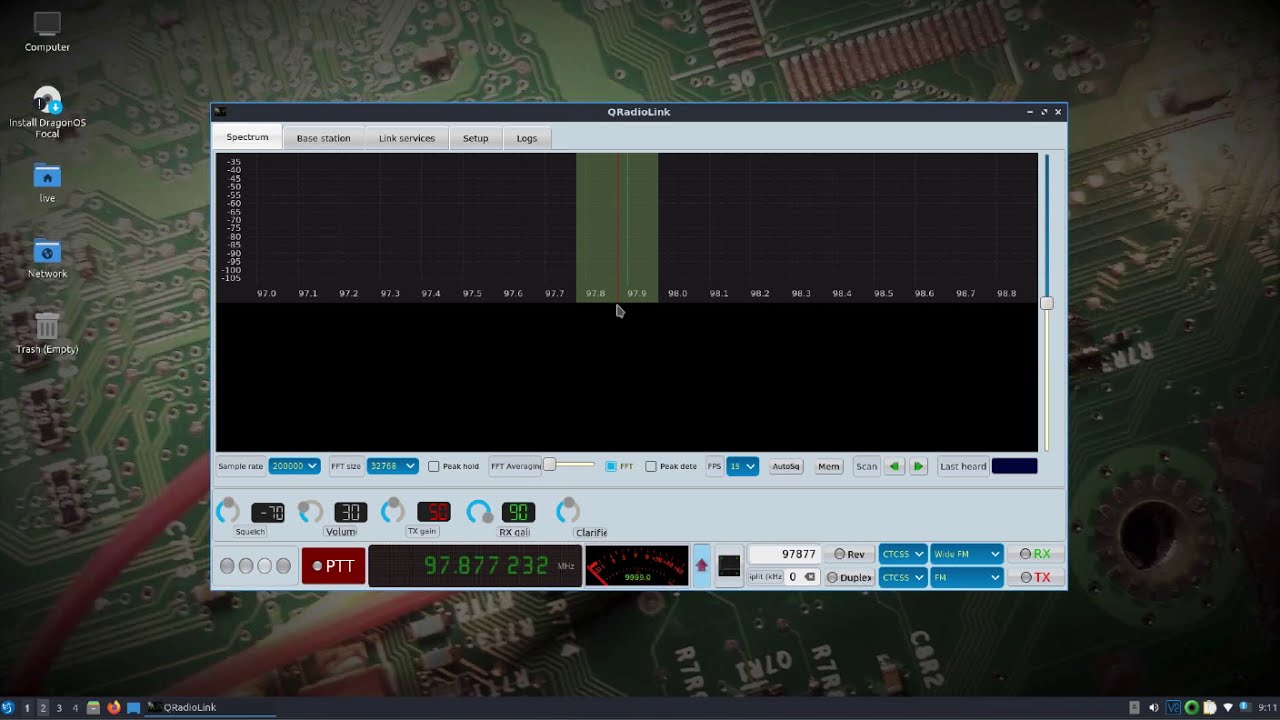
Task: Toggle the RX receive button
Action: tap(1035, 554)
